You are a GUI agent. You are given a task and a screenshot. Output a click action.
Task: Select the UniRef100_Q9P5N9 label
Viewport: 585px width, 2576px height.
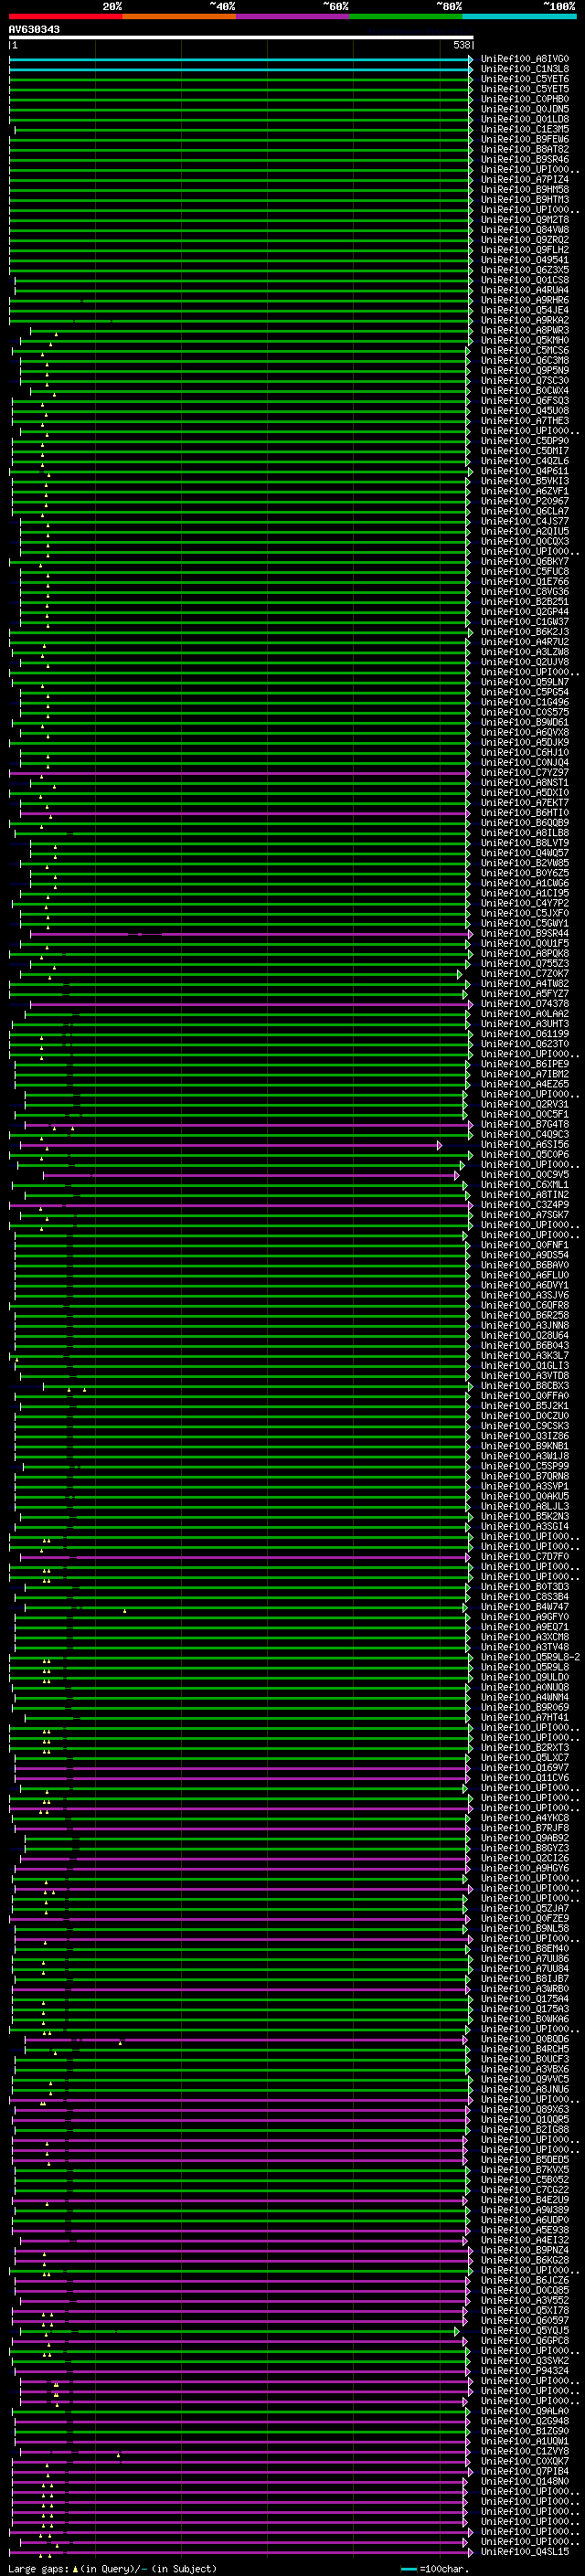(525, 371)
